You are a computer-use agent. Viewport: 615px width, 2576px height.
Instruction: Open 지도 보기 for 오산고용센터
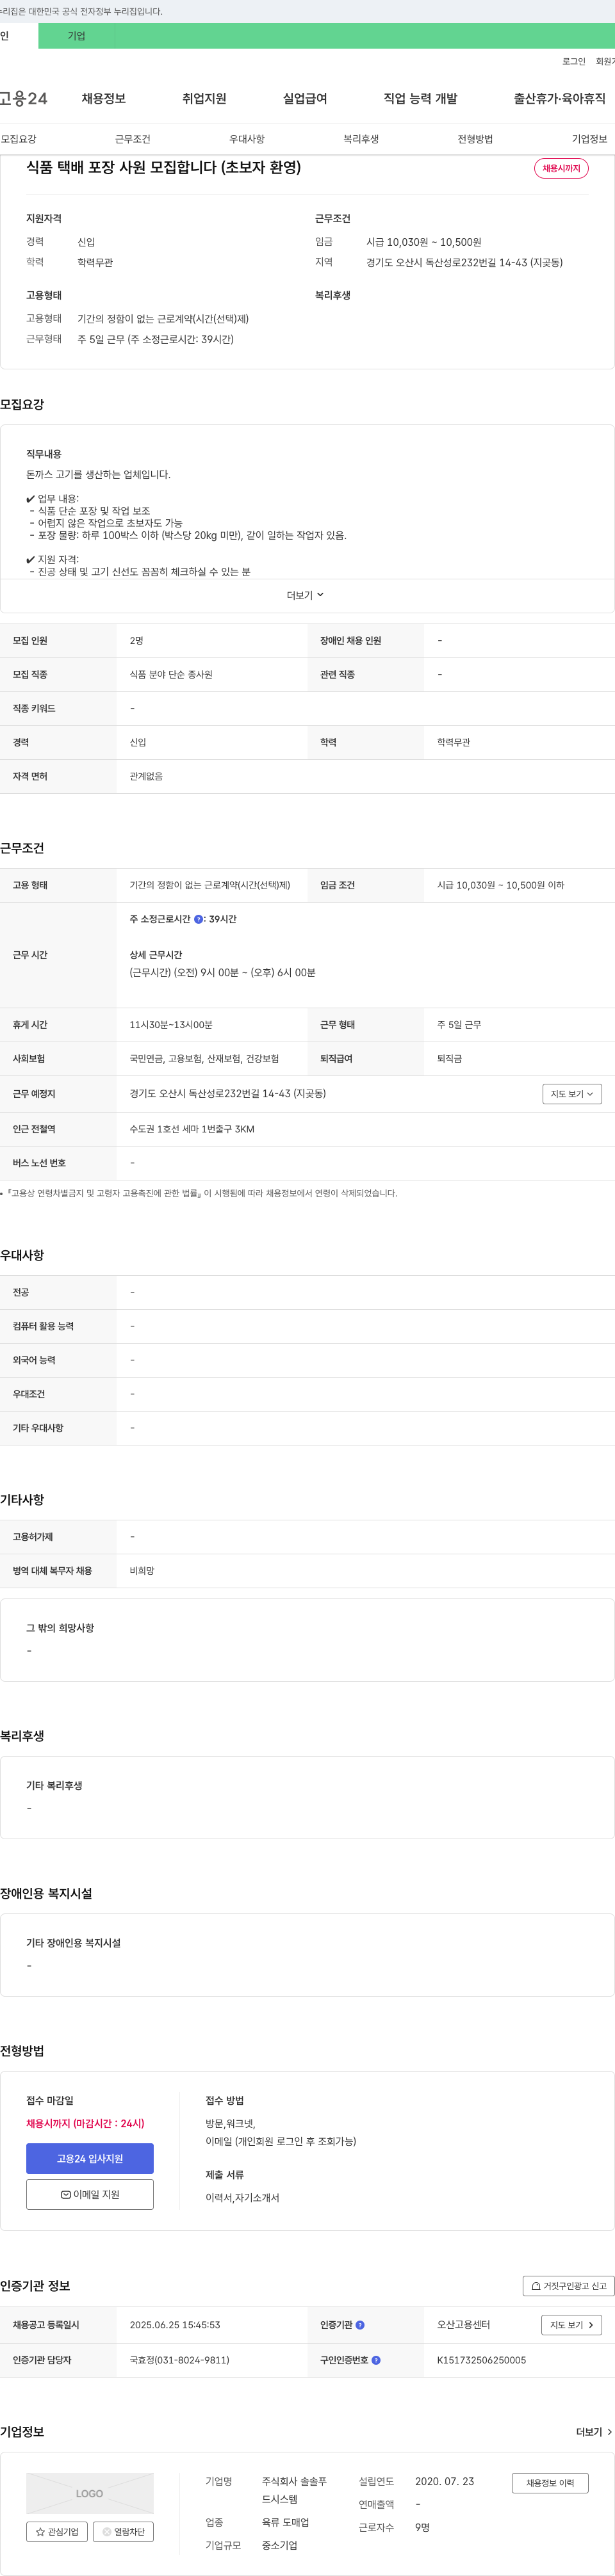pyautogui.click(x=572, y=2325)
